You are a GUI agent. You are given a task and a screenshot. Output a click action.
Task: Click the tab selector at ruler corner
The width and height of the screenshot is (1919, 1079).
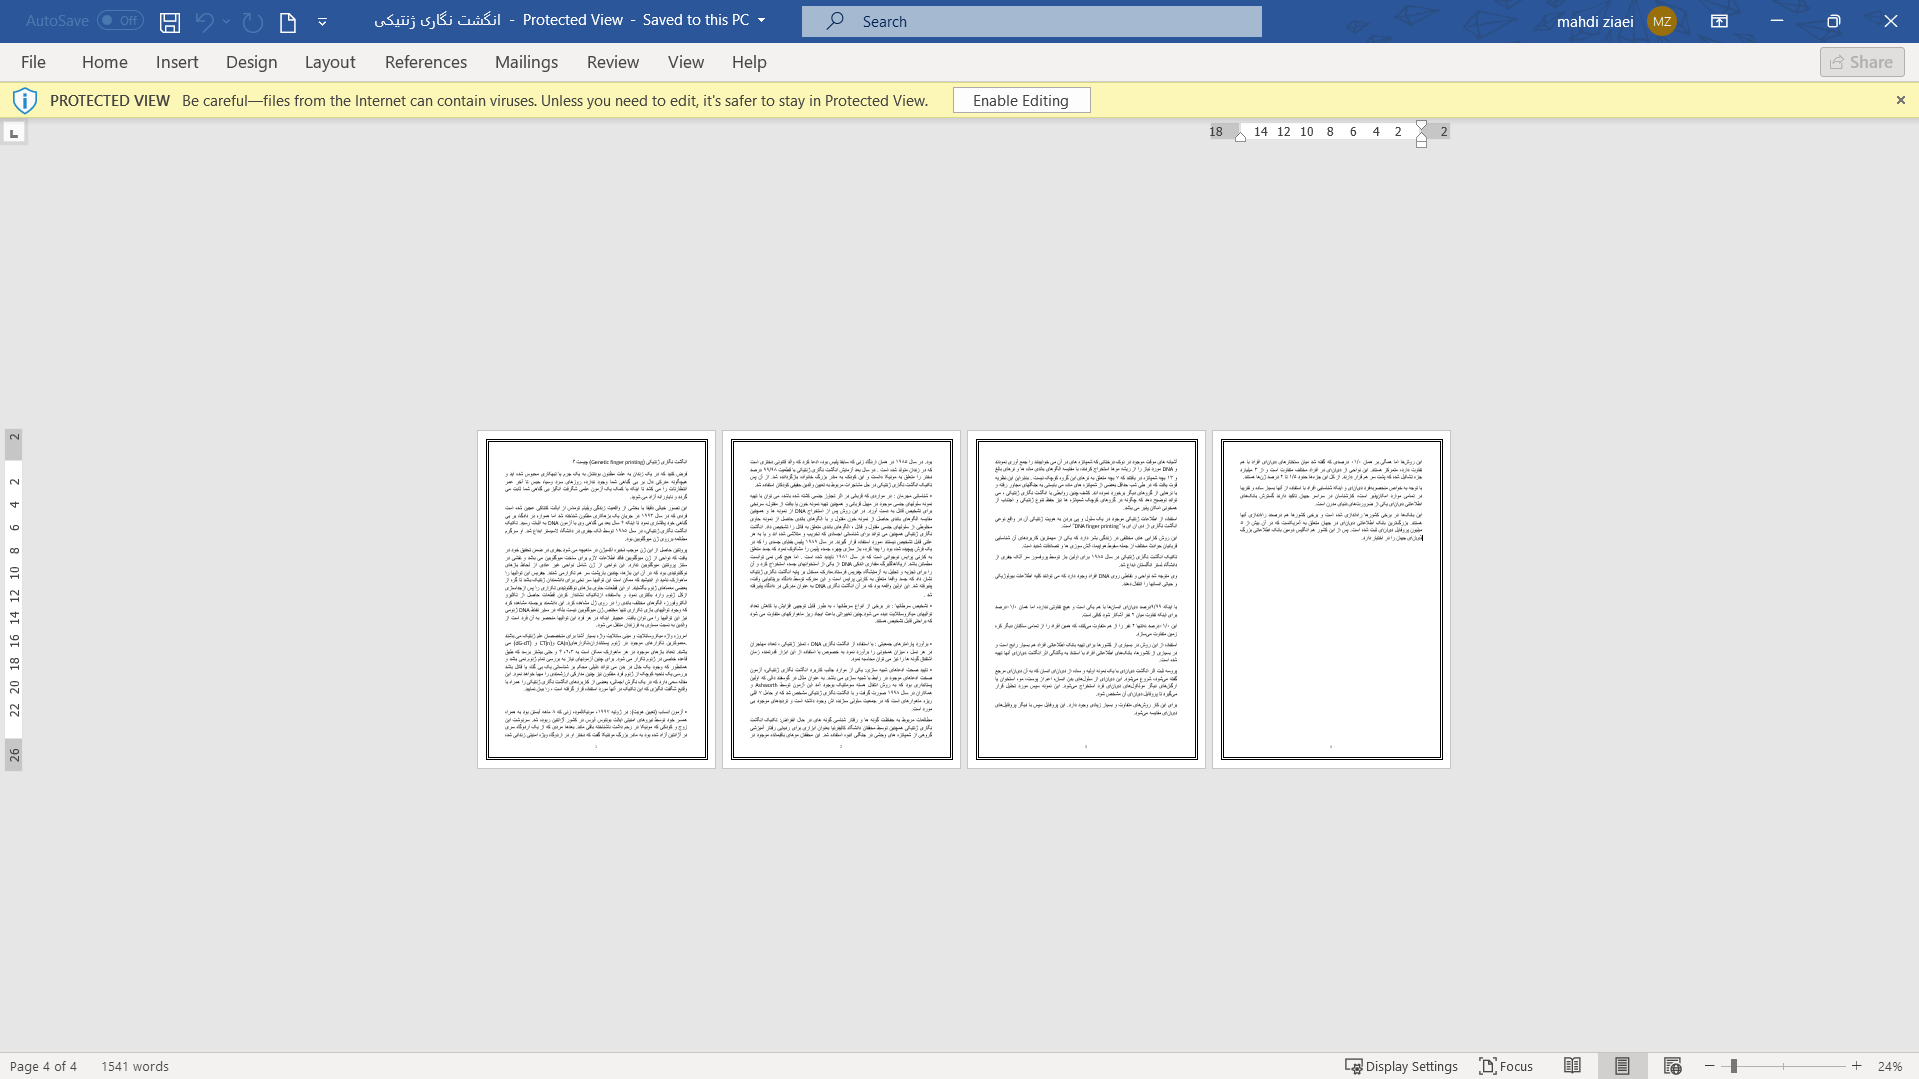(14, 133)
